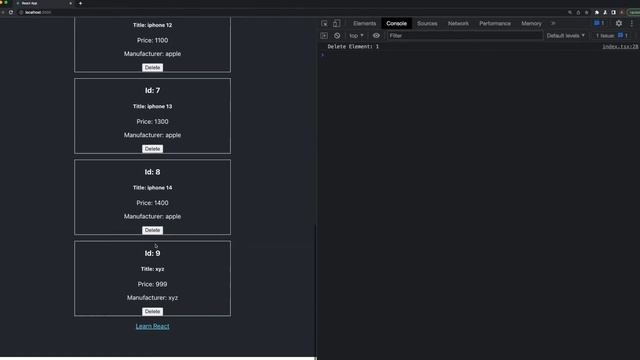Open the Default levels dropdown
Screen dimensions: 640x360
coord(565,36)
